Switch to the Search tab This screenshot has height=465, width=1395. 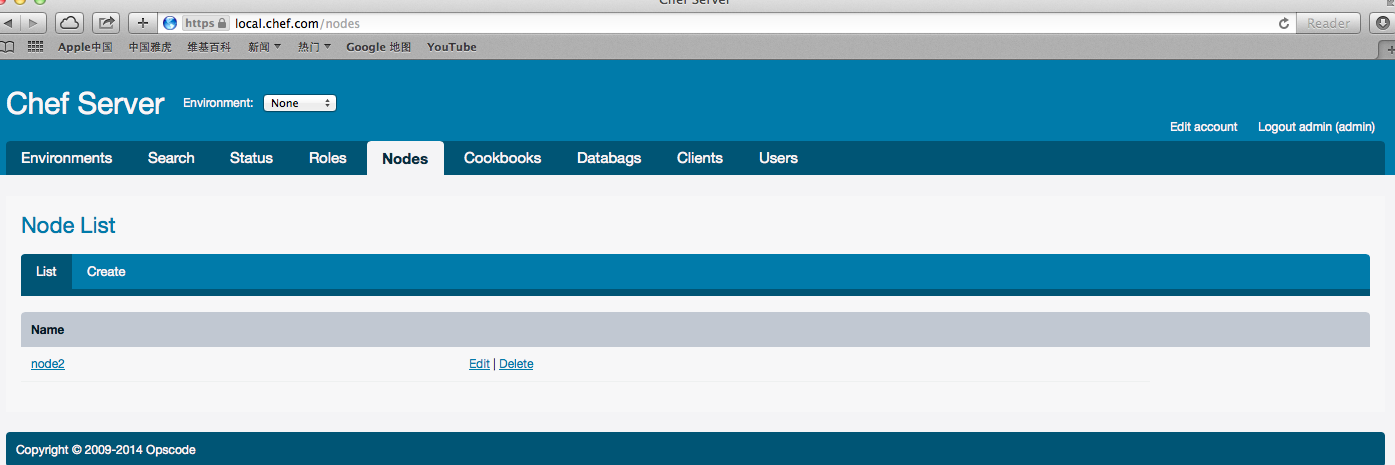(x=171, y=158)
